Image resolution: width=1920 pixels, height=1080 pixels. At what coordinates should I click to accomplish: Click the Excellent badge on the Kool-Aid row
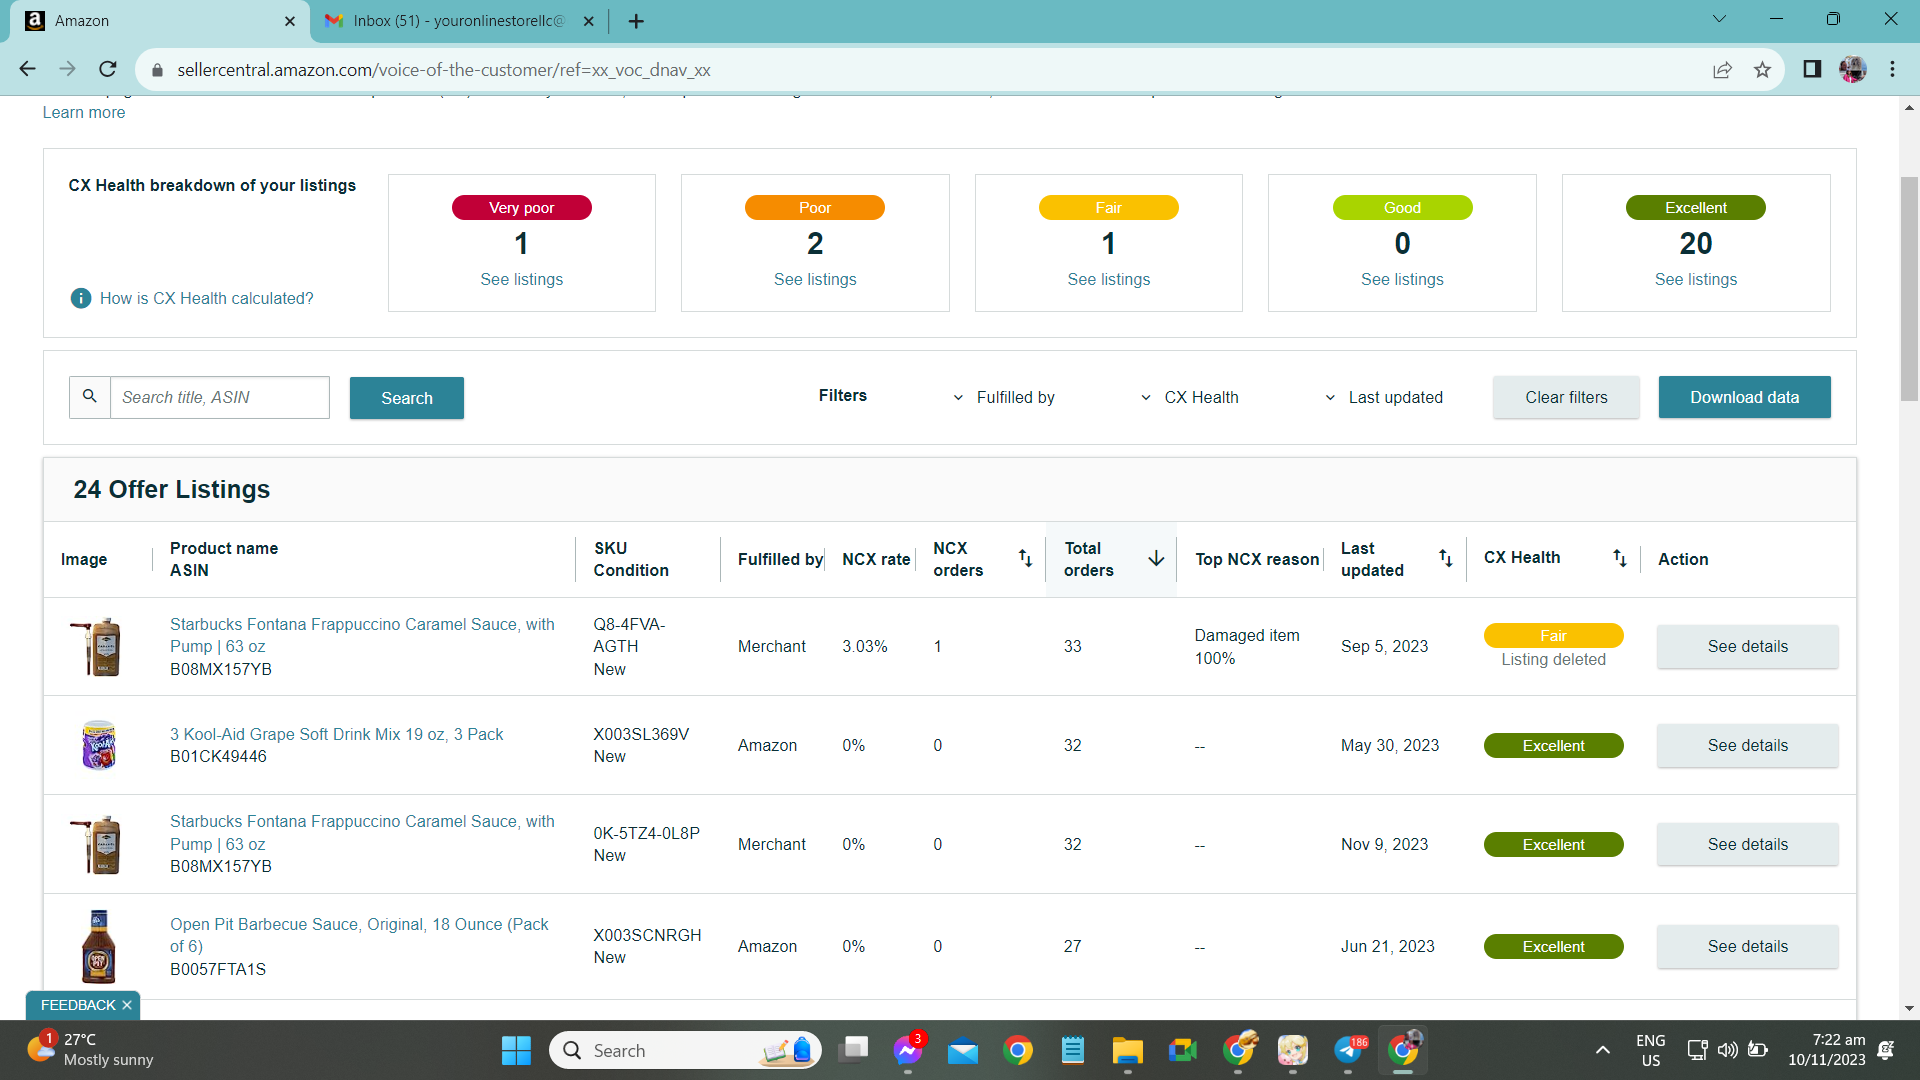[1553, 745]
